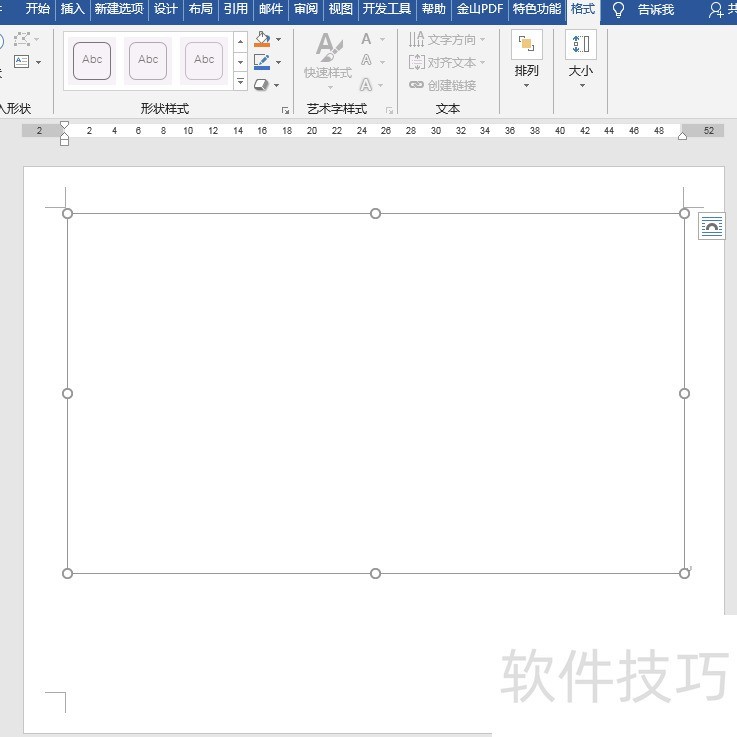Open the 大小 size menu
Viewport: 737px width, 737px height.
pyautogui.click(x=581, y=59)
